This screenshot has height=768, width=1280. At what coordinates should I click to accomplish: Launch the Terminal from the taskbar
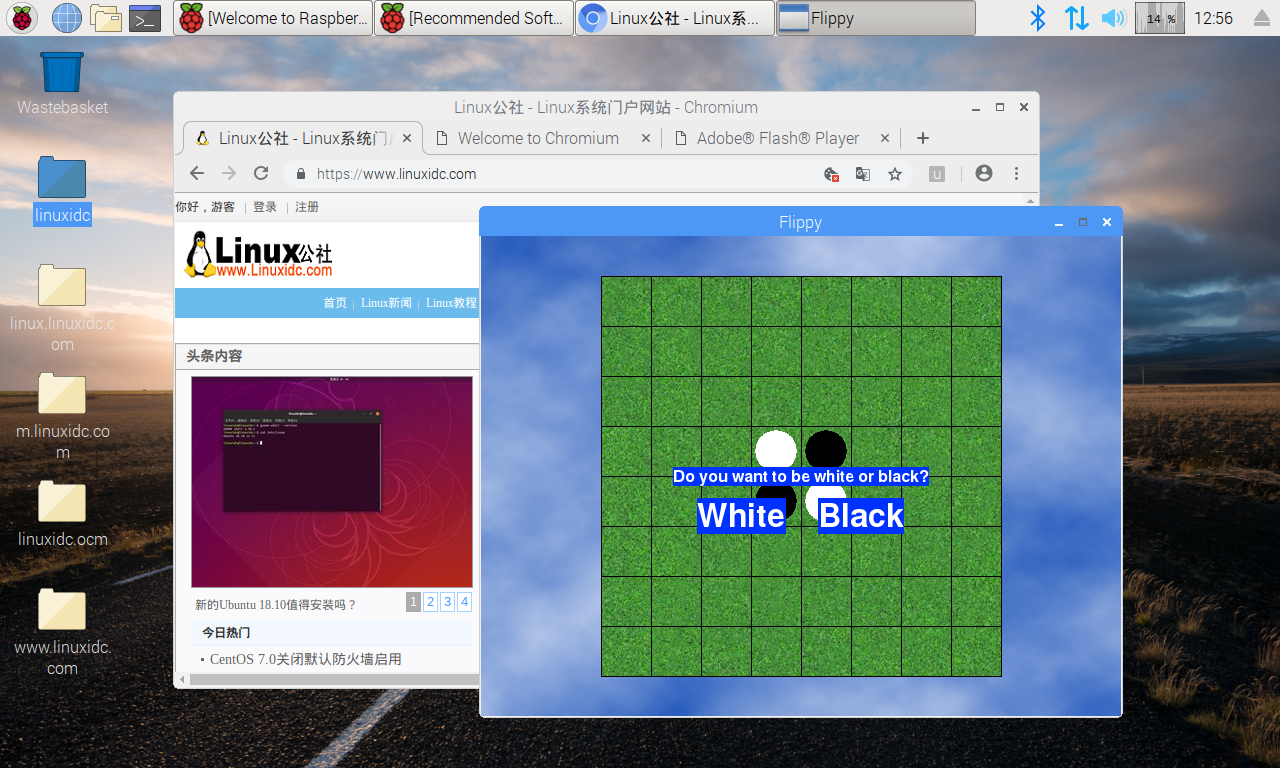146,17
